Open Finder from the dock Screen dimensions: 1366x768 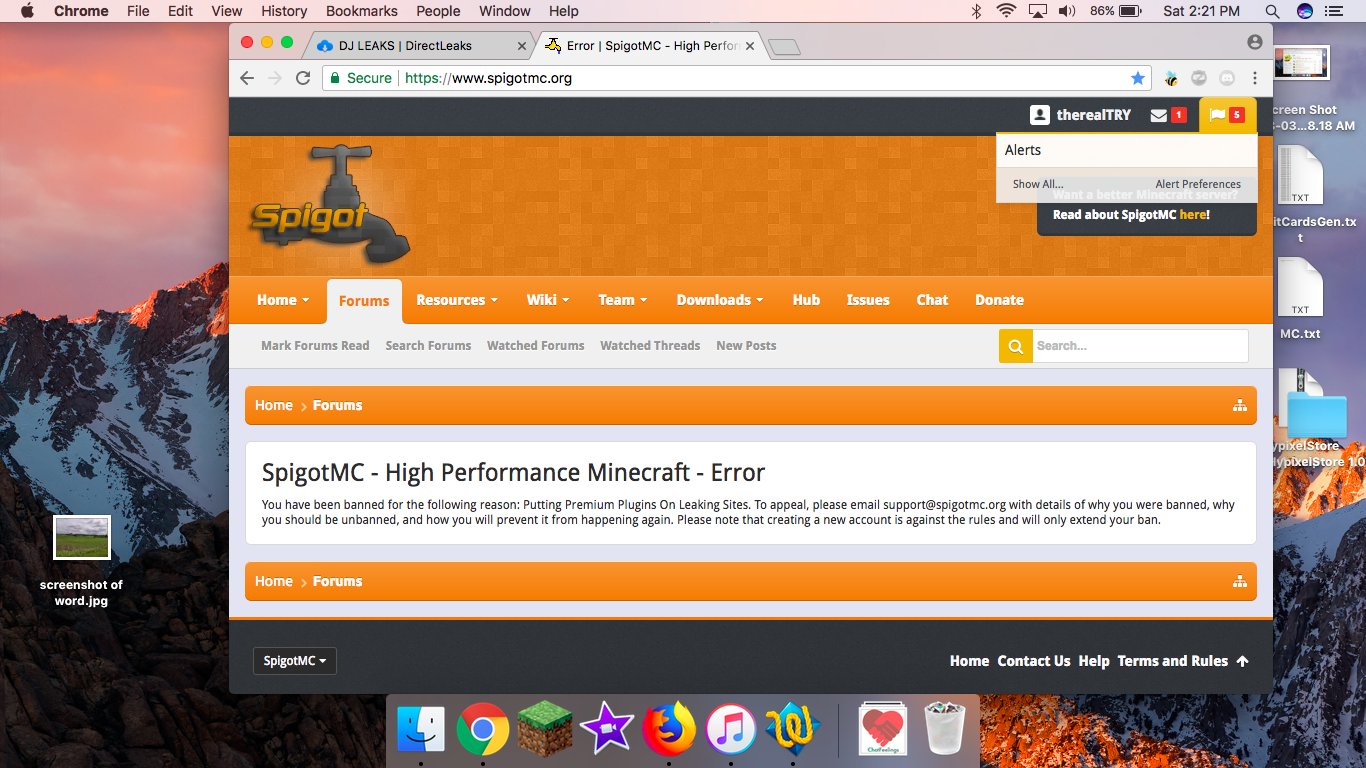pyautogui.click(x=421, y=730)
